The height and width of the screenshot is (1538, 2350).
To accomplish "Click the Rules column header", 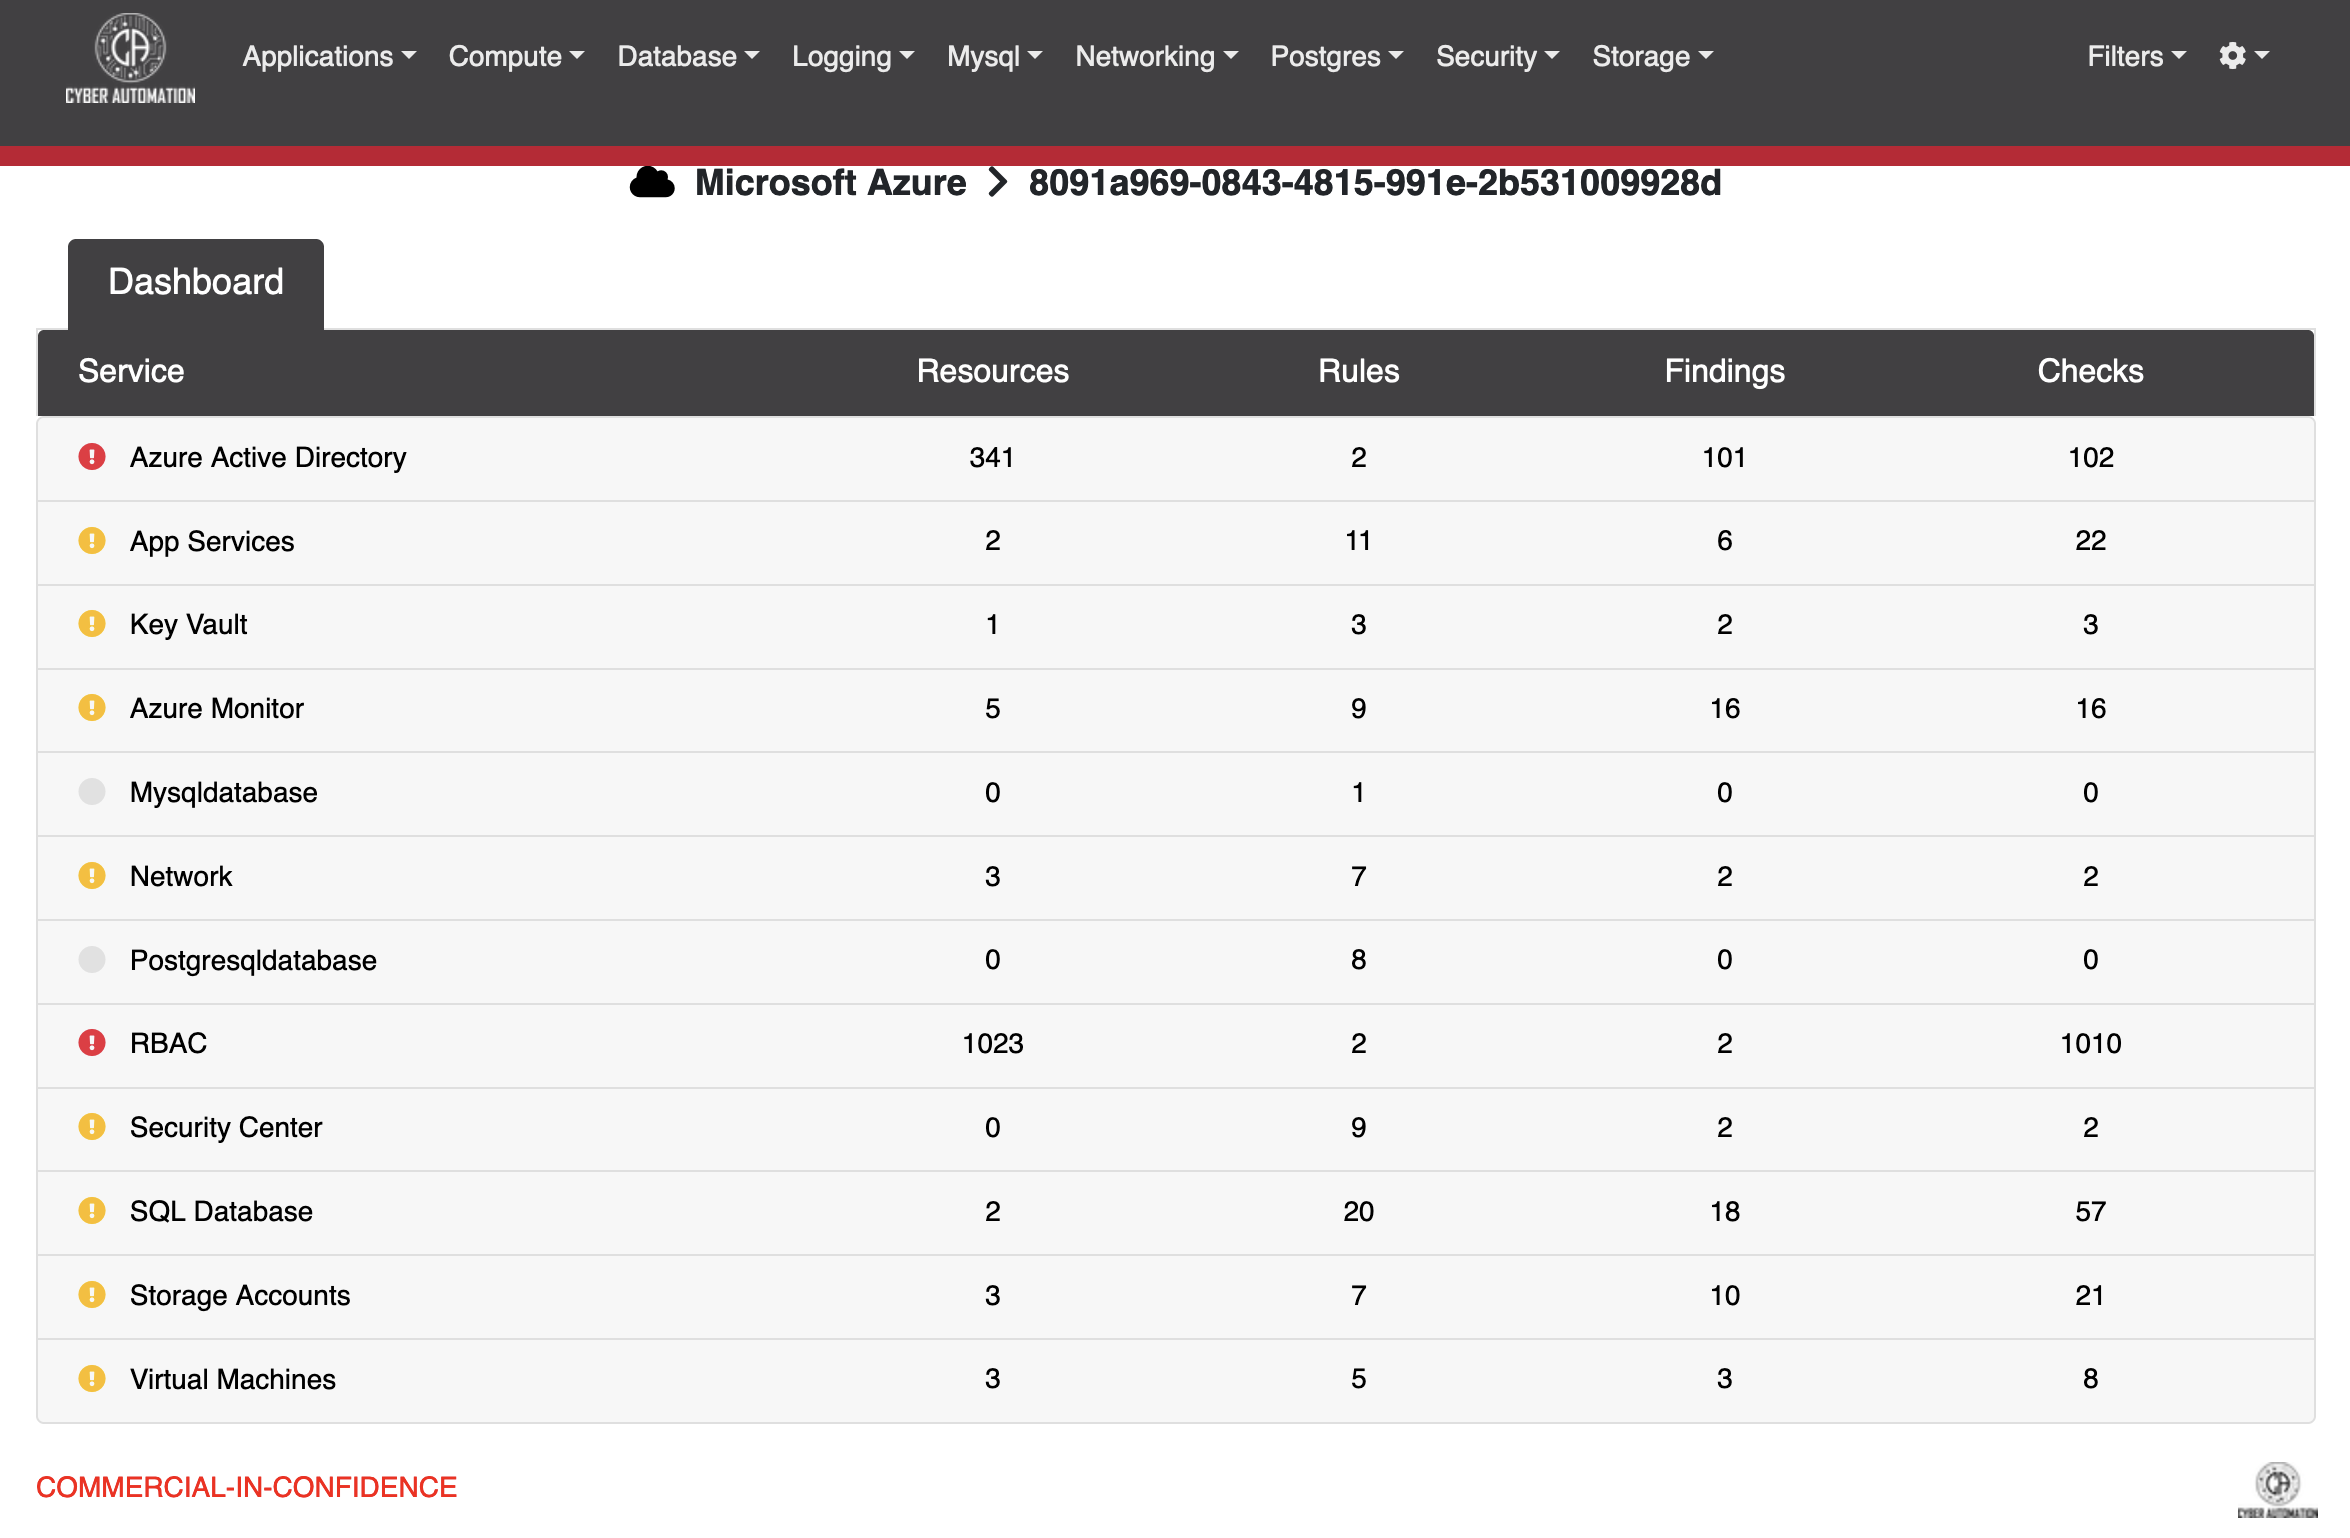I will 1358,371.
